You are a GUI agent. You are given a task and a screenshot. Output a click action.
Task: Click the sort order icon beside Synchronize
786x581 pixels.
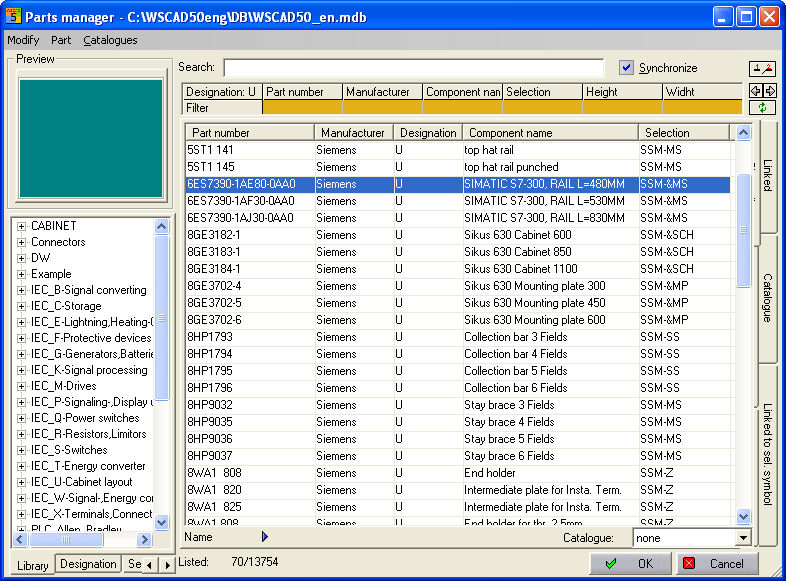762,69
